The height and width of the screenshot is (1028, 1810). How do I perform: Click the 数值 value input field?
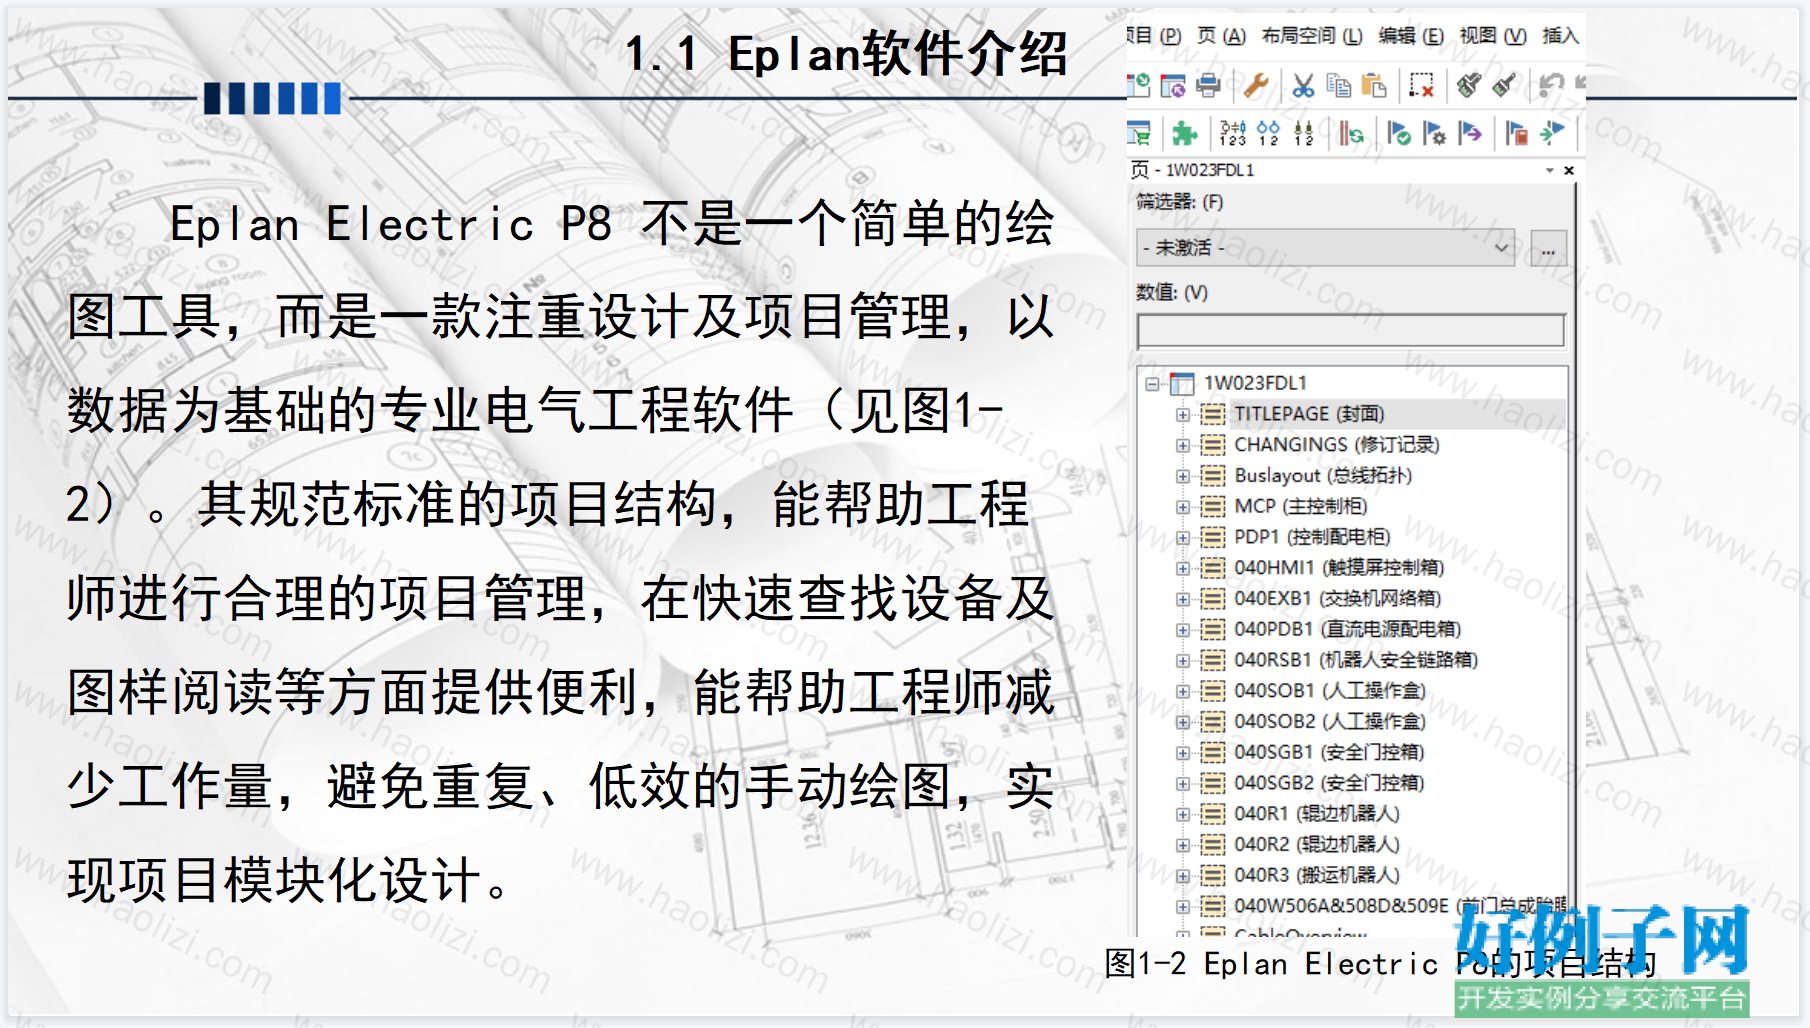pos(1350,330)
